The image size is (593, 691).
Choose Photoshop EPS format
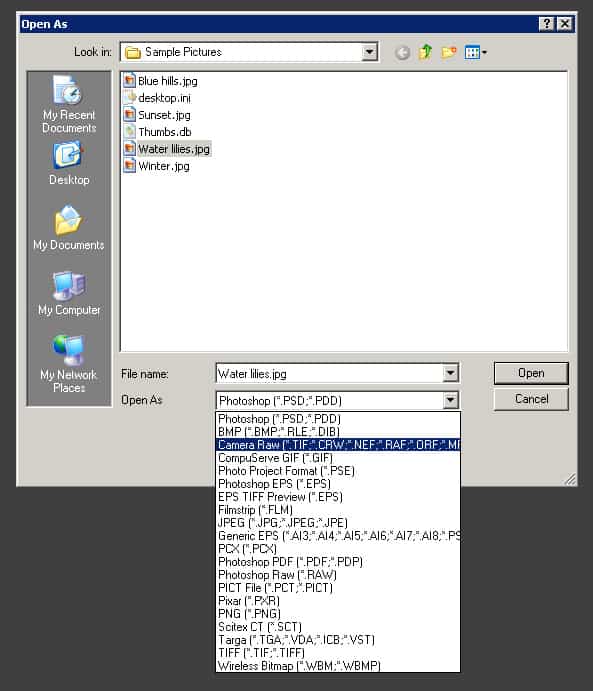pos(338,483)
